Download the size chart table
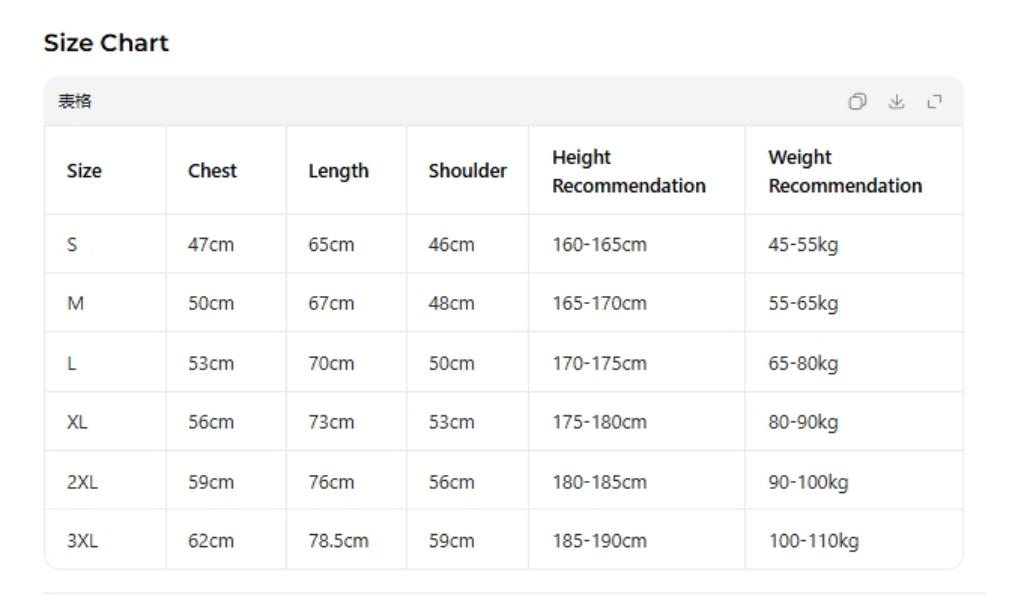The image size is (1015, 600). pos(897,101)
